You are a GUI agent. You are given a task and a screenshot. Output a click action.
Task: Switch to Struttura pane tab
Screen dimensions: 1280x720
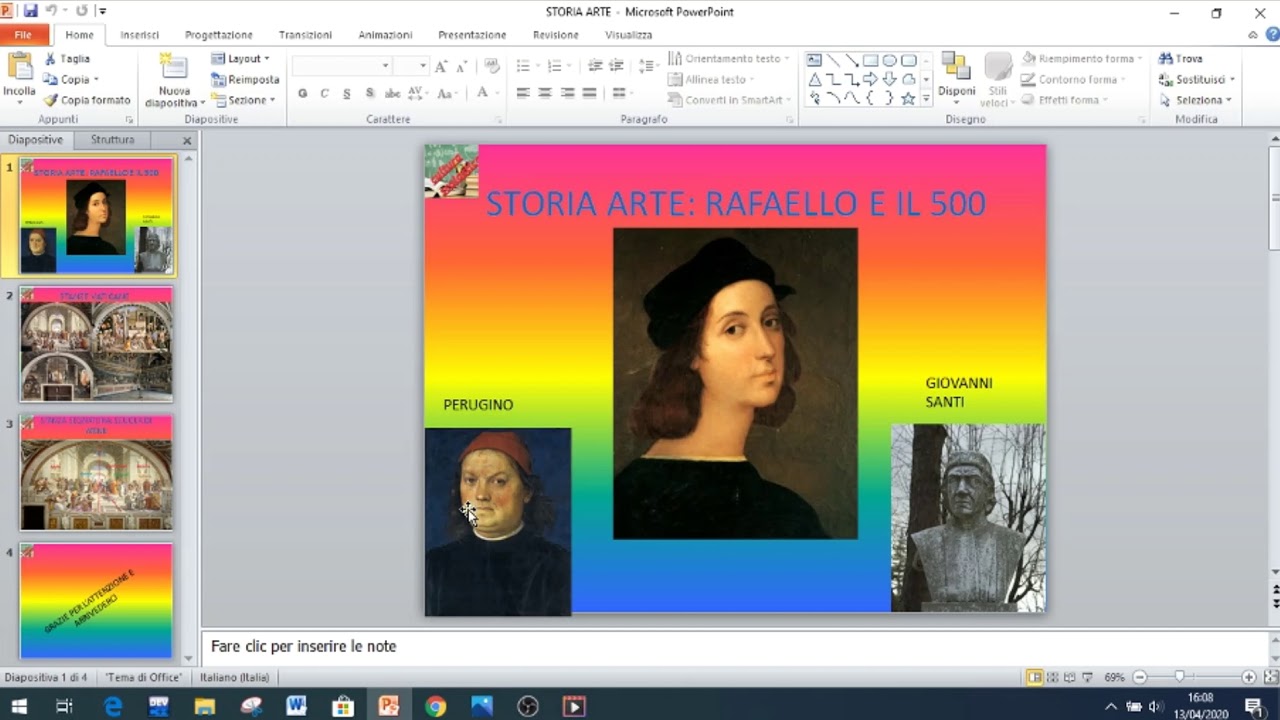point(112,140)
